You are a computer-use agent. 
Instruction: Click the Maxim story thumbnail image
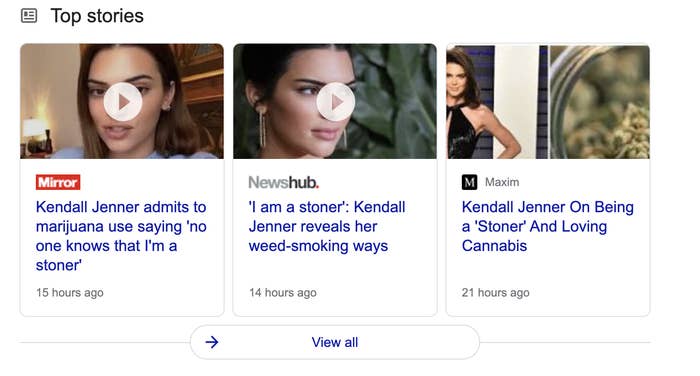click(x=548, y=101)
